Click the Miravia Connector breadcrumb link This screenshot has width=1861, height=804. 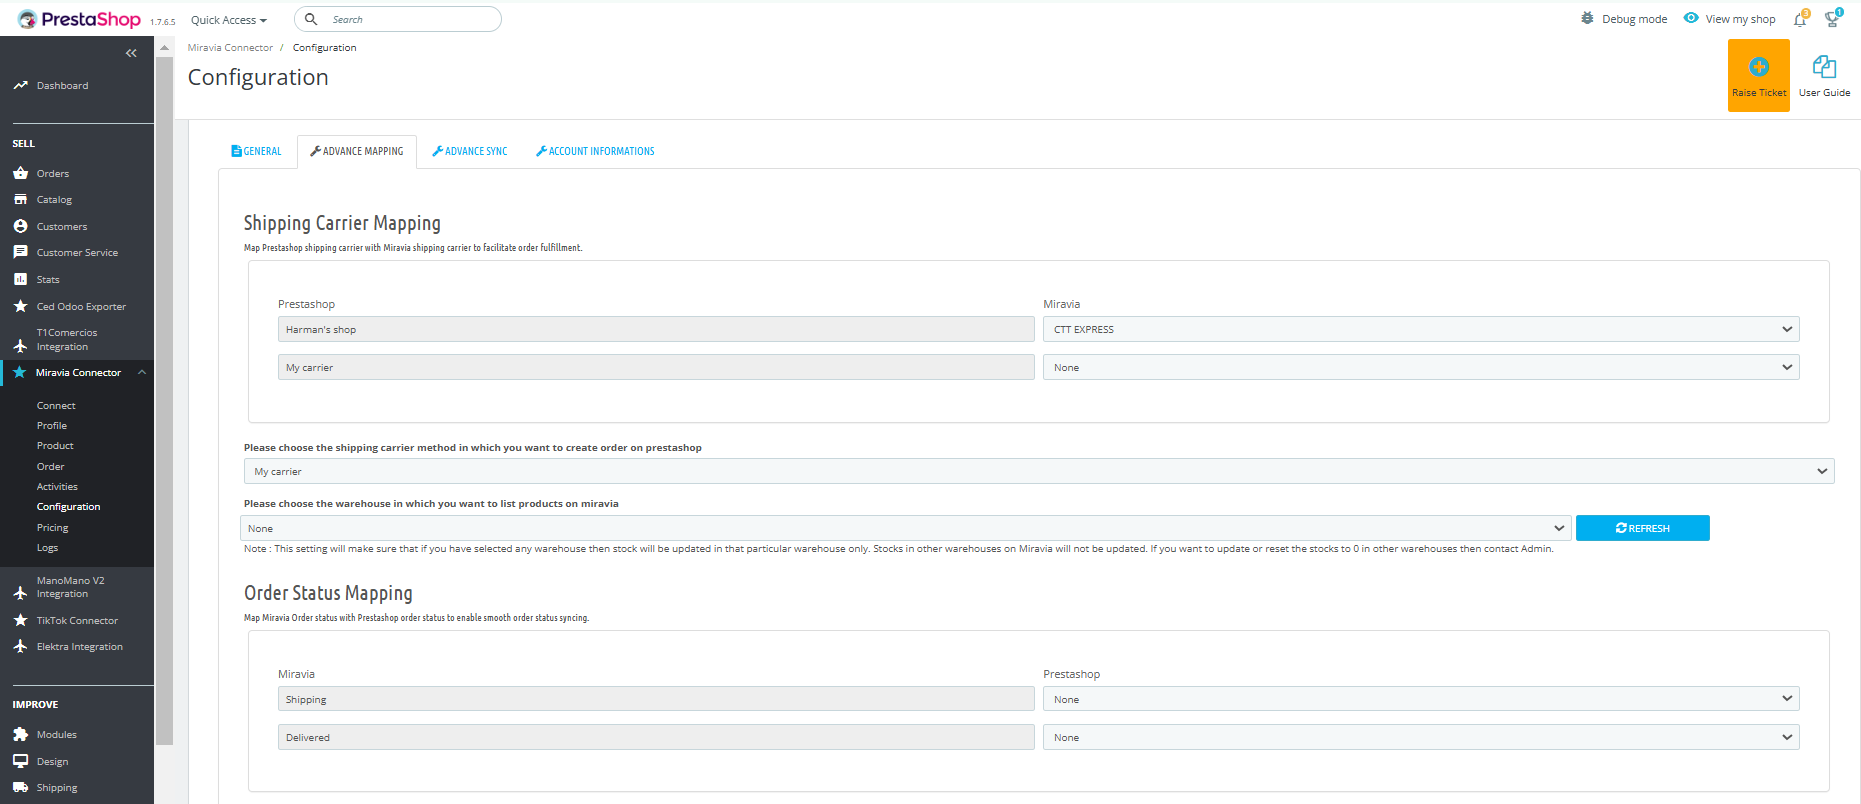pyautogui.click(x=230, y=47)
